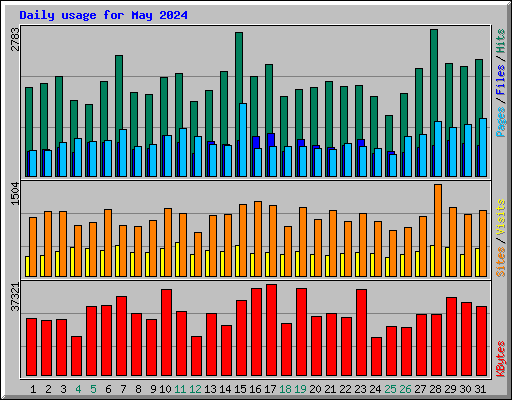
Task: Click the red KBytes bar for day 23
Action: click(x=361, y=333)
